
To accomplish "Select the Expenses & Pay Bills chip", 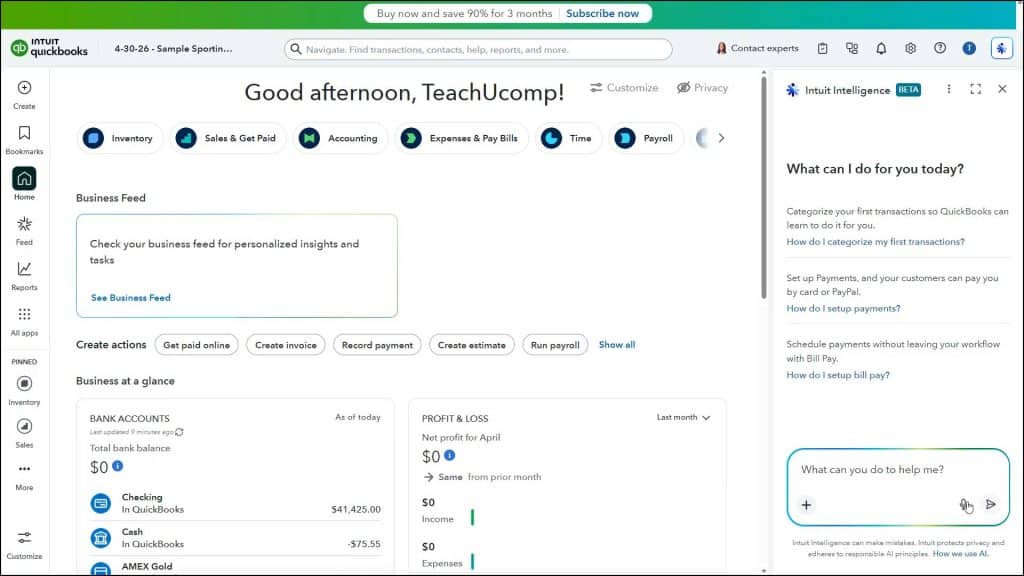I will 461,138.
